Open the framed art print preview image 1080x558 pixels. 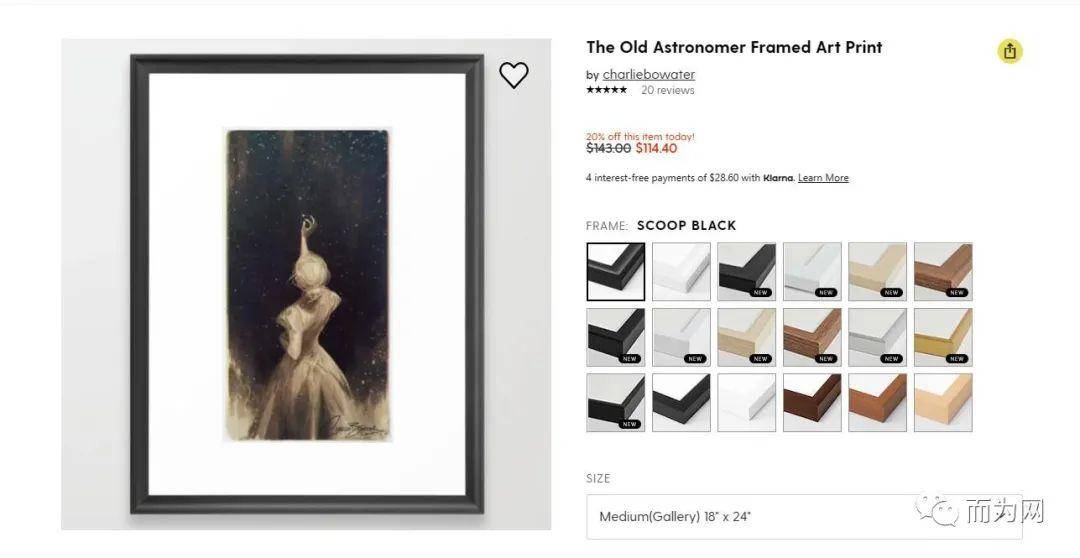[x=307, y=284]
